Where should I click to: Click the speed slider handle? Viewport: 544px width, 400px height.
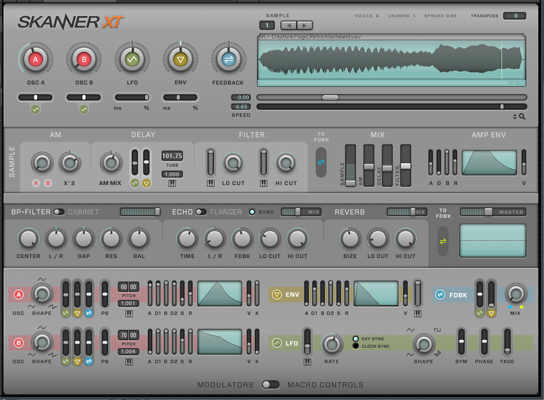click(x=502, y=107)
